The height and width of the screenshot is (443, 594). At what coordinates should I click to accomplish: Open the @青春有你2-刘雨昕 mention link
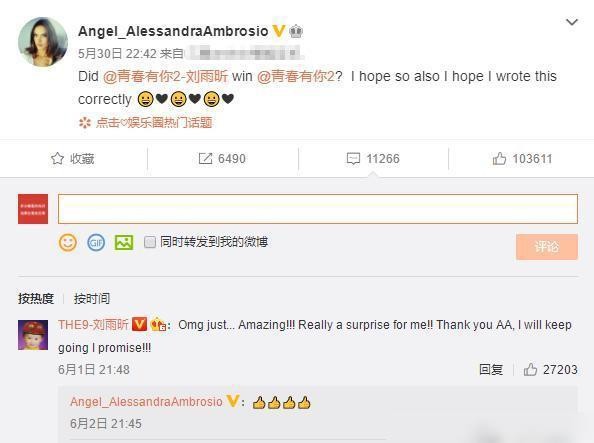[166, 76]
